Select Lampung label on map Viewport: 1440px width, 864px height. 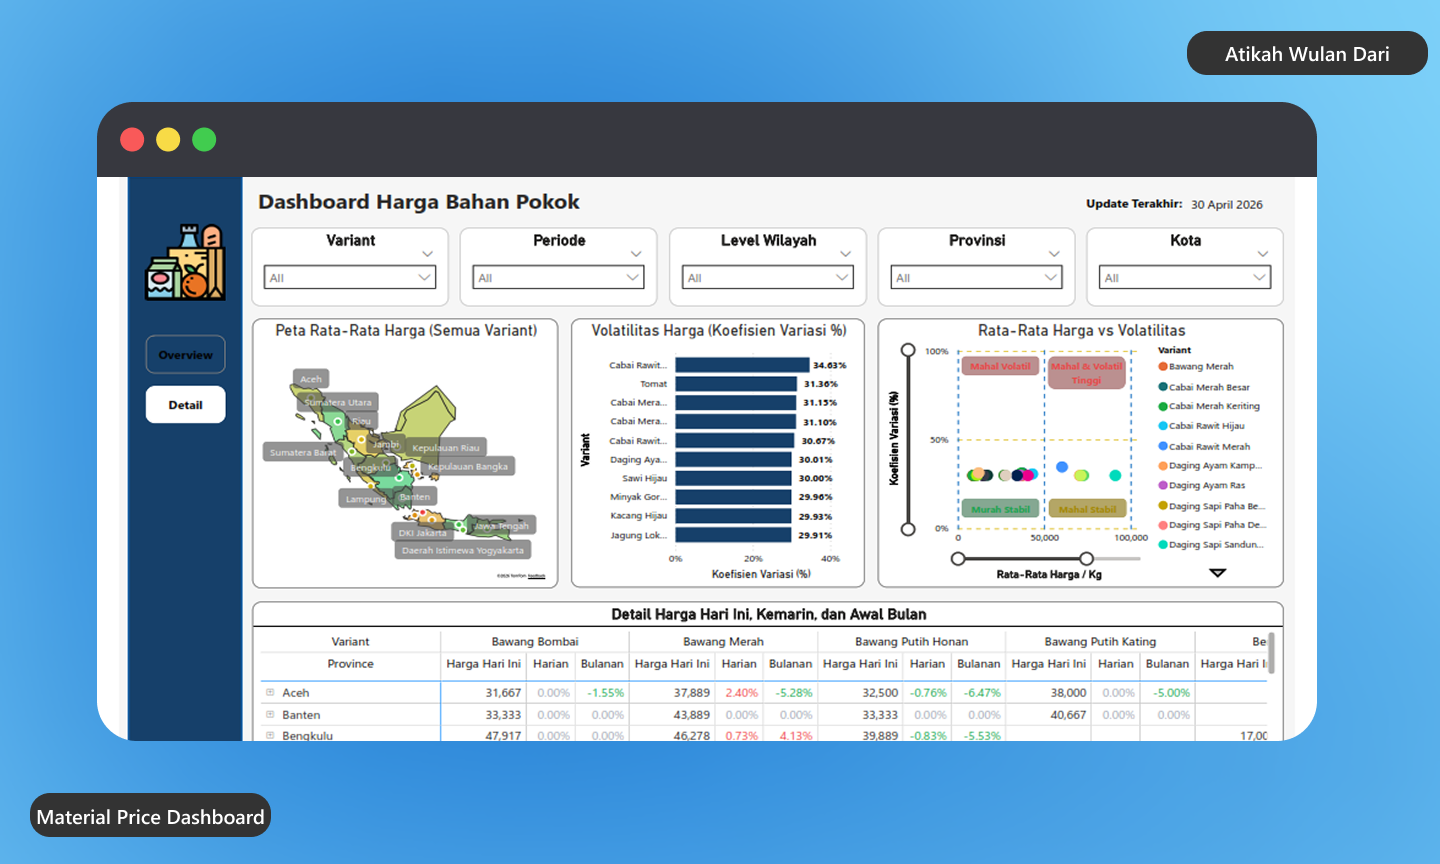tap(365, 499)
